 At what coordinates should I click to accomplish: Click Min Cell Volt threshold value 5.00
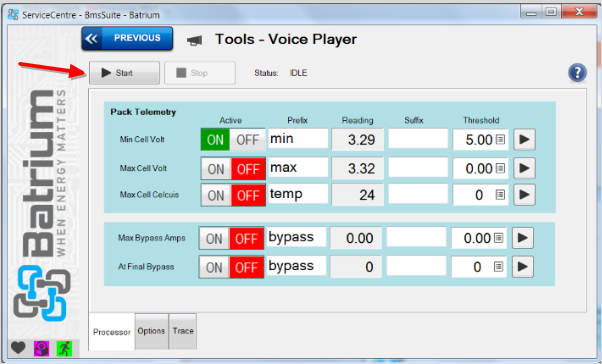479,140
